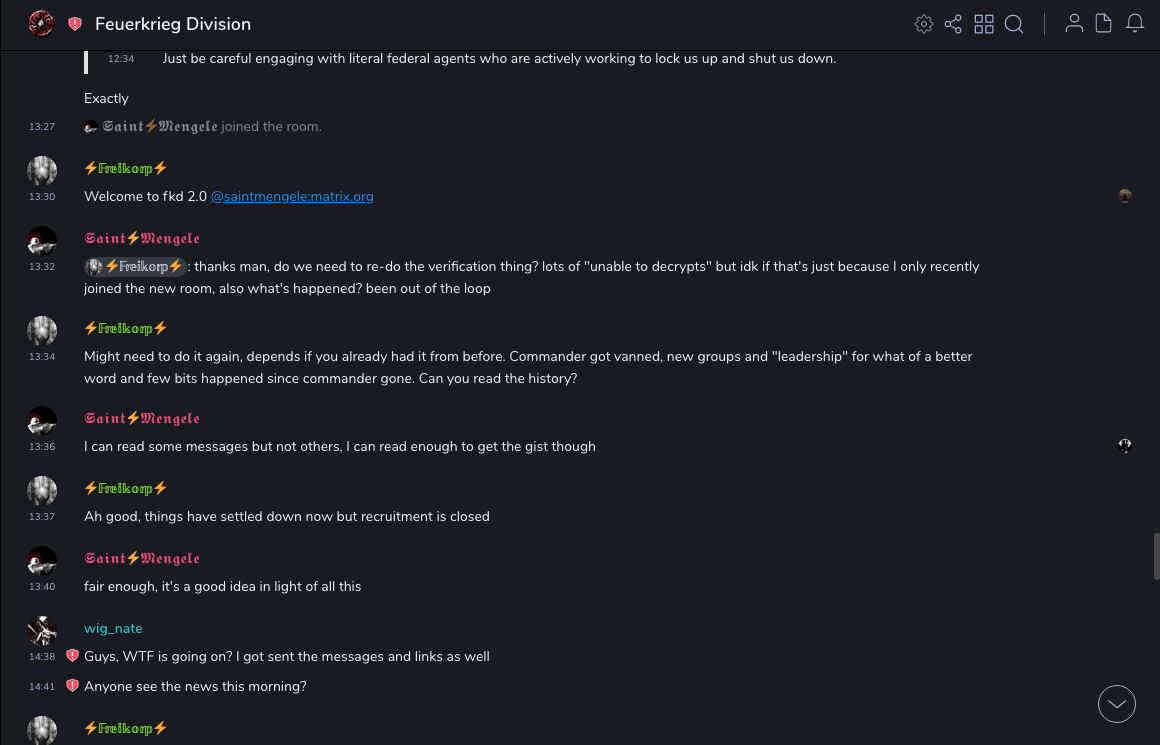Screen dimensions: 1160x745
Task: Click the warning shield on 14:41 message
Action: click(72, 686)
